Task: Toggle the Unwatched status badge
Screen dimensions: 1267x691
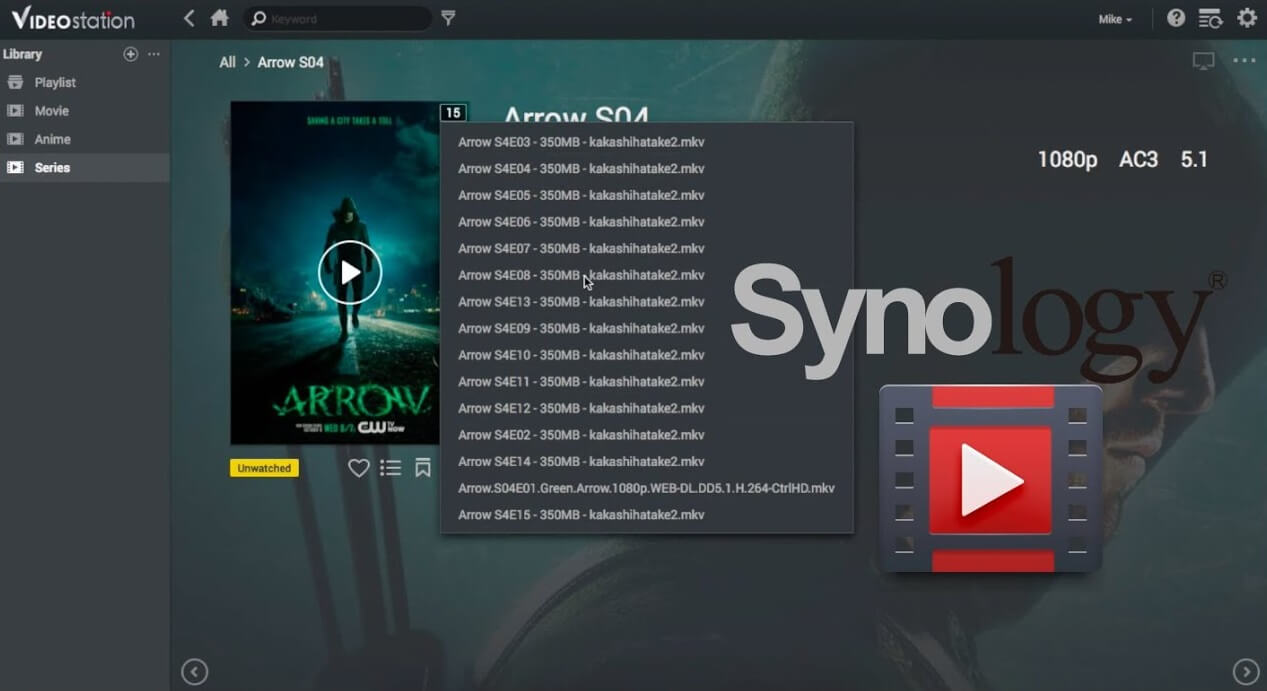Action: click(x=264, y=468)
